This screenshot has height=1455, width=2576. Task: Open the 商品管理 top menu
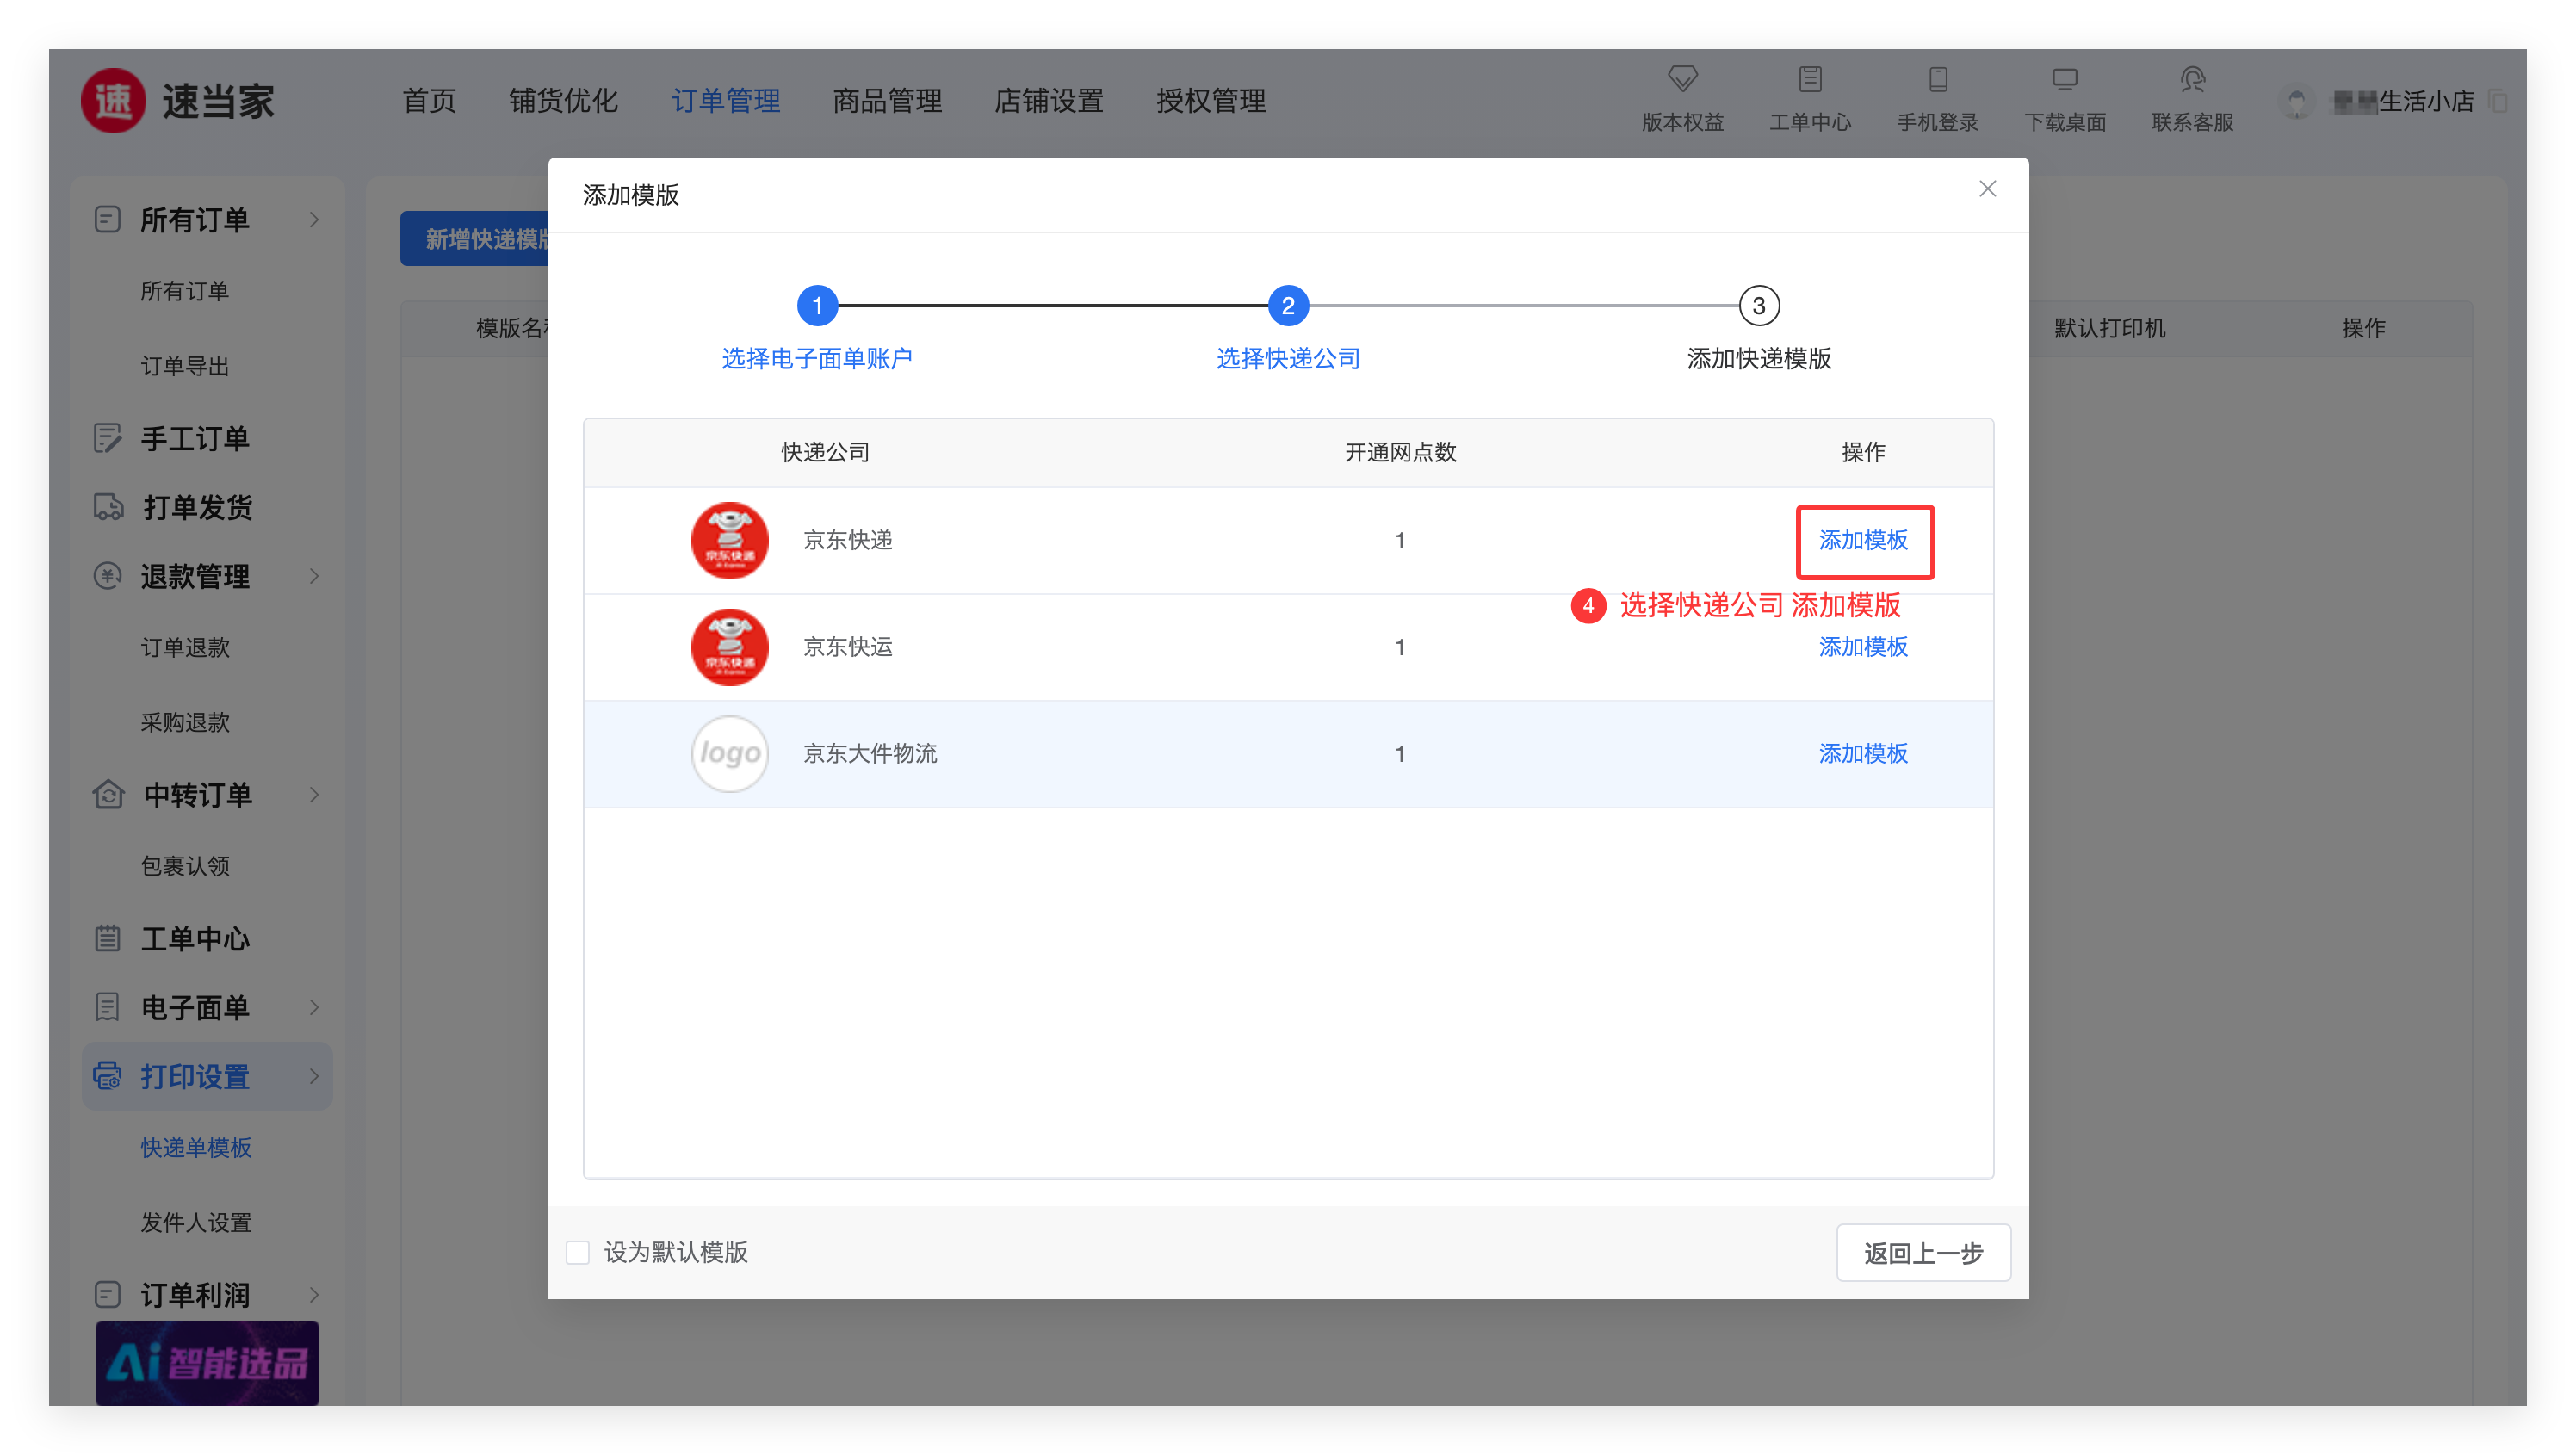coord(887,101)
